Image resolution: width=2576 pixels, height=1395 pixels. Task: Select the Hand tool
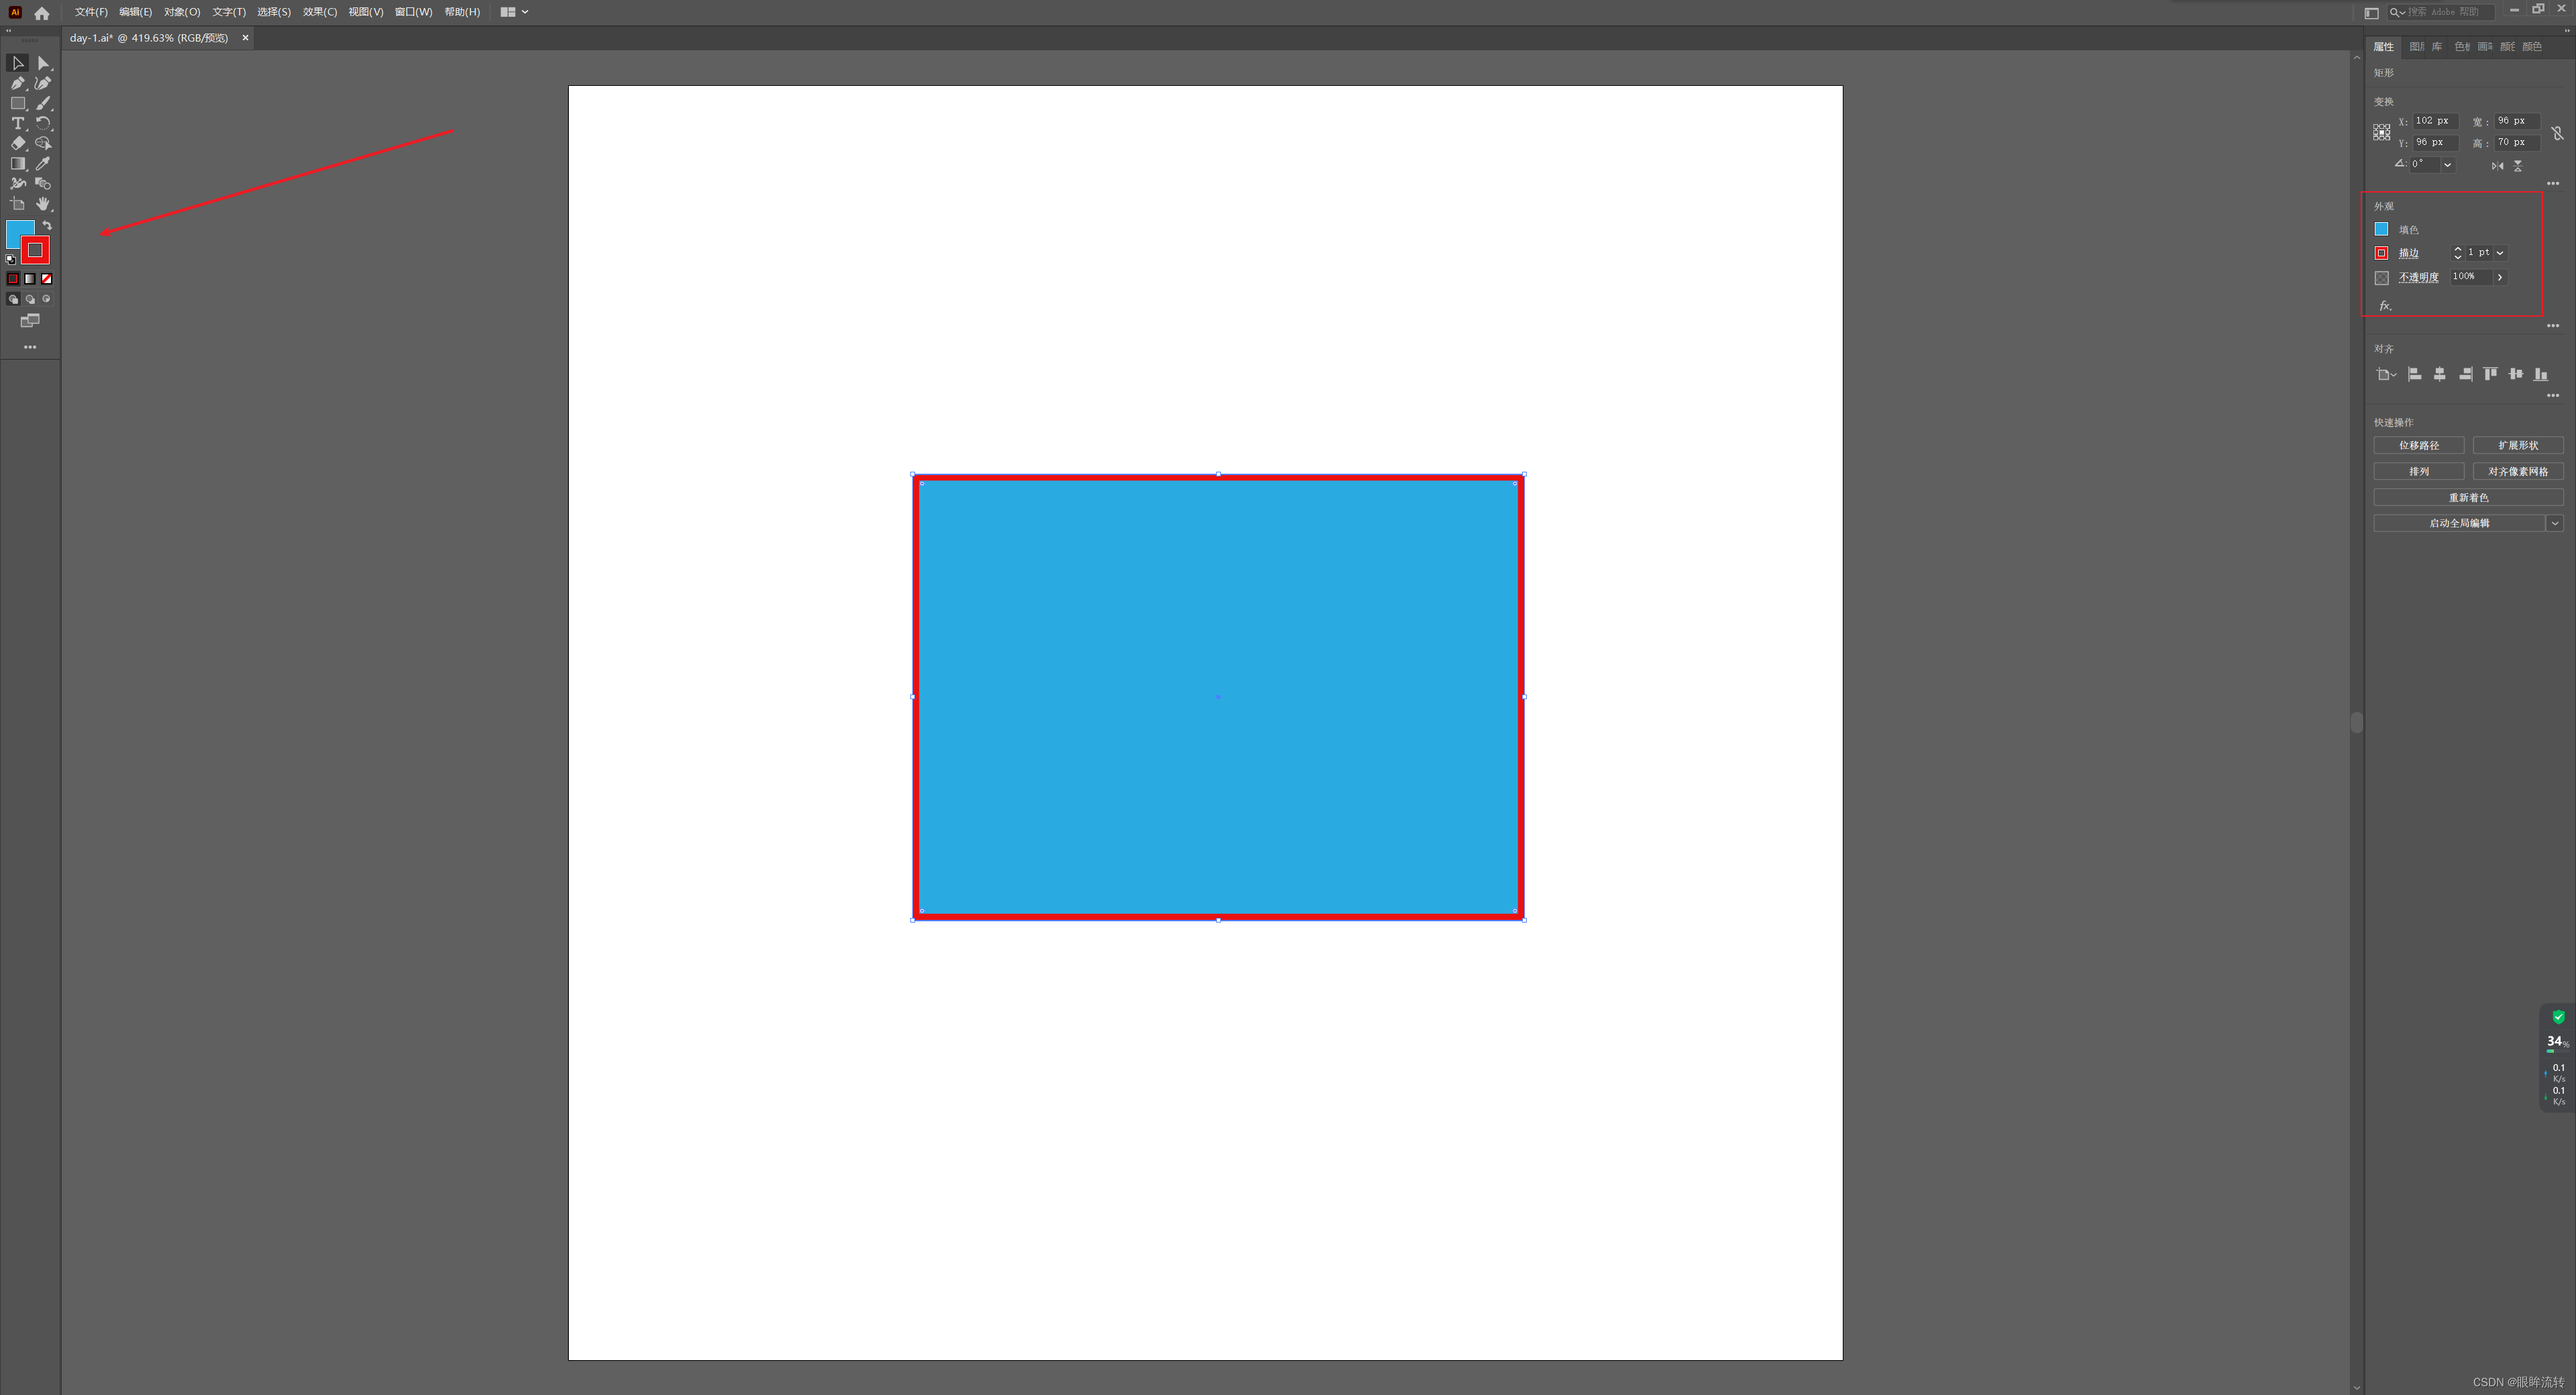(43, 203)
